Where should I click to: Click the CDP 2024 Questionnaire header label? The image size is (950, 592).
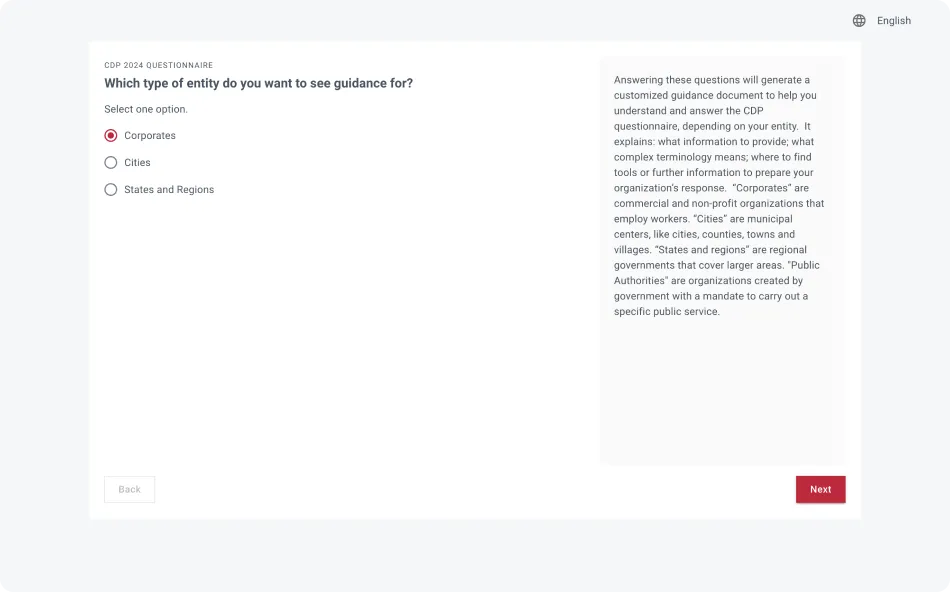158,65
